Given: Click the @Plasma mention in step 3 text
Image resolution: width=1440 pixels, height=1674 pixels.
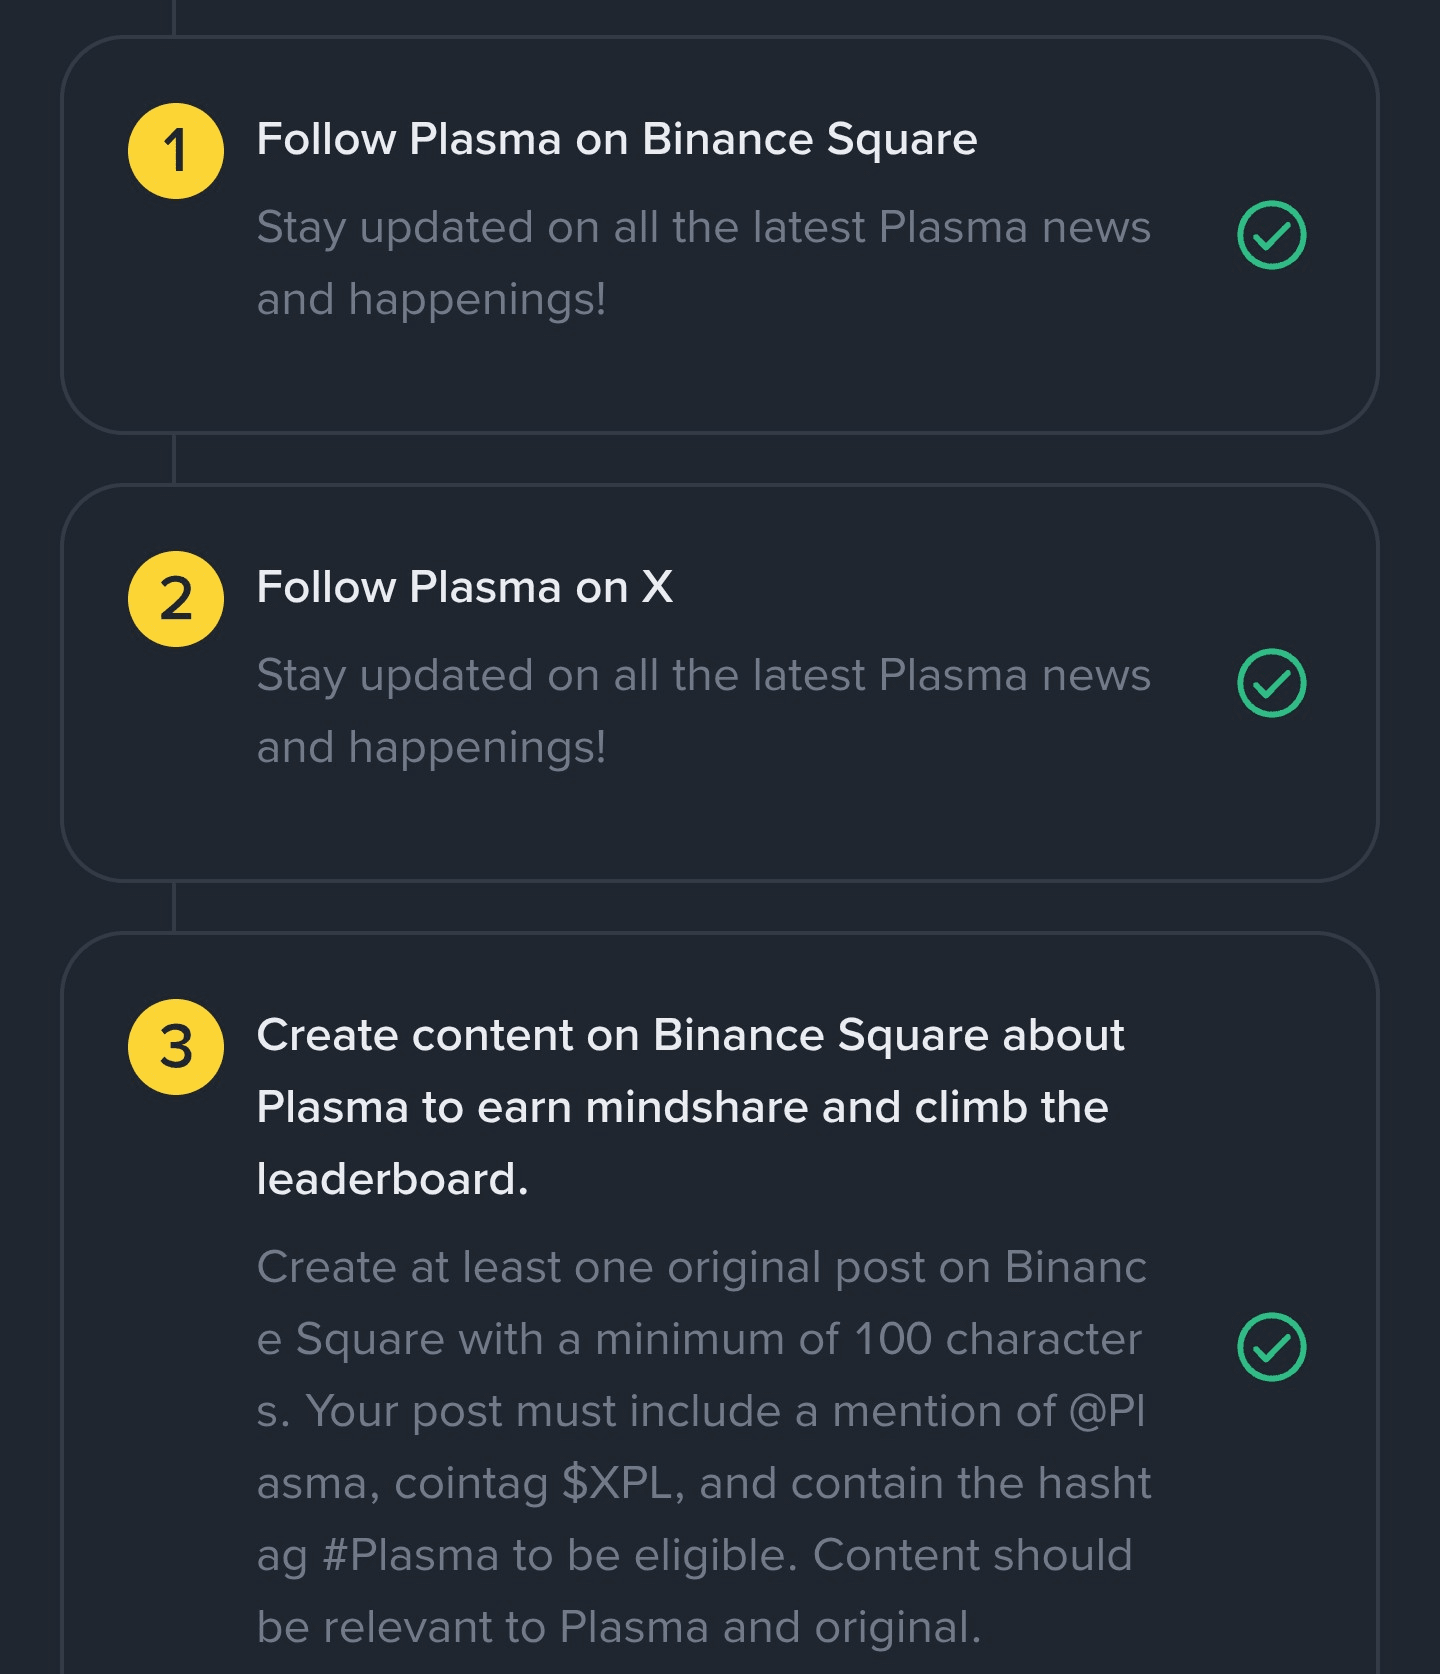Looking at the screenshot, I should click(x=1106, y=1411).
